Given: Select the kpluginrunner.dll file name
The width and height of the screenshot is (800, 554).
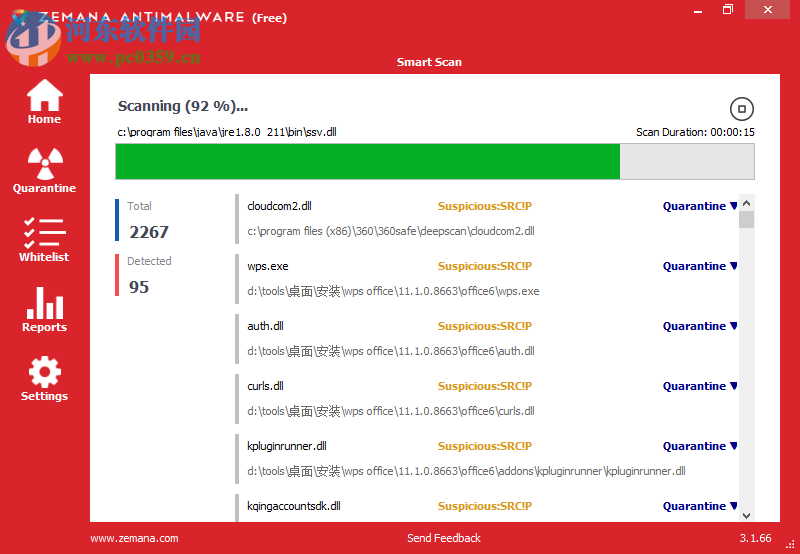Looking at the screenshot, I should coord(287,446).
